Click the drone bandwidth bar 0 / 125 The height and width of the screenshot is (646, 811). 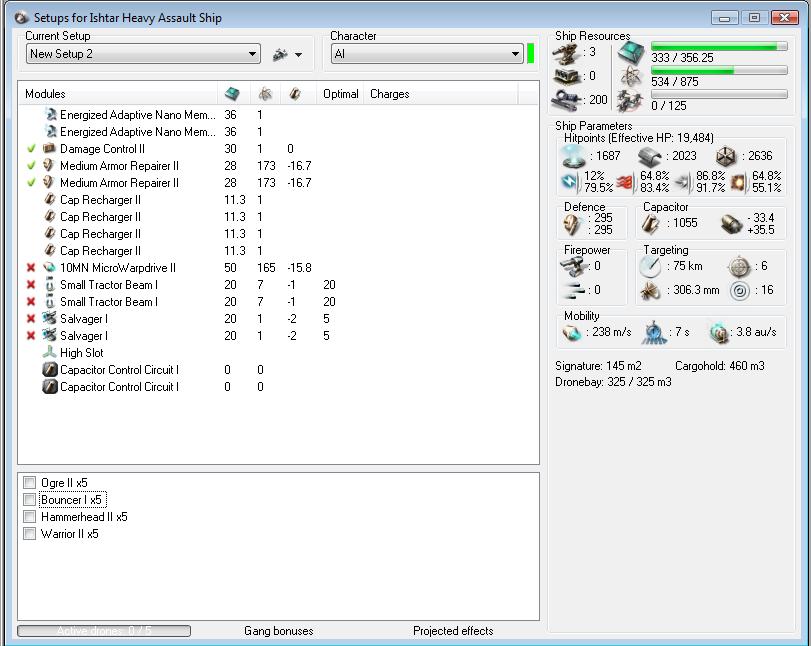click(719, 94)
